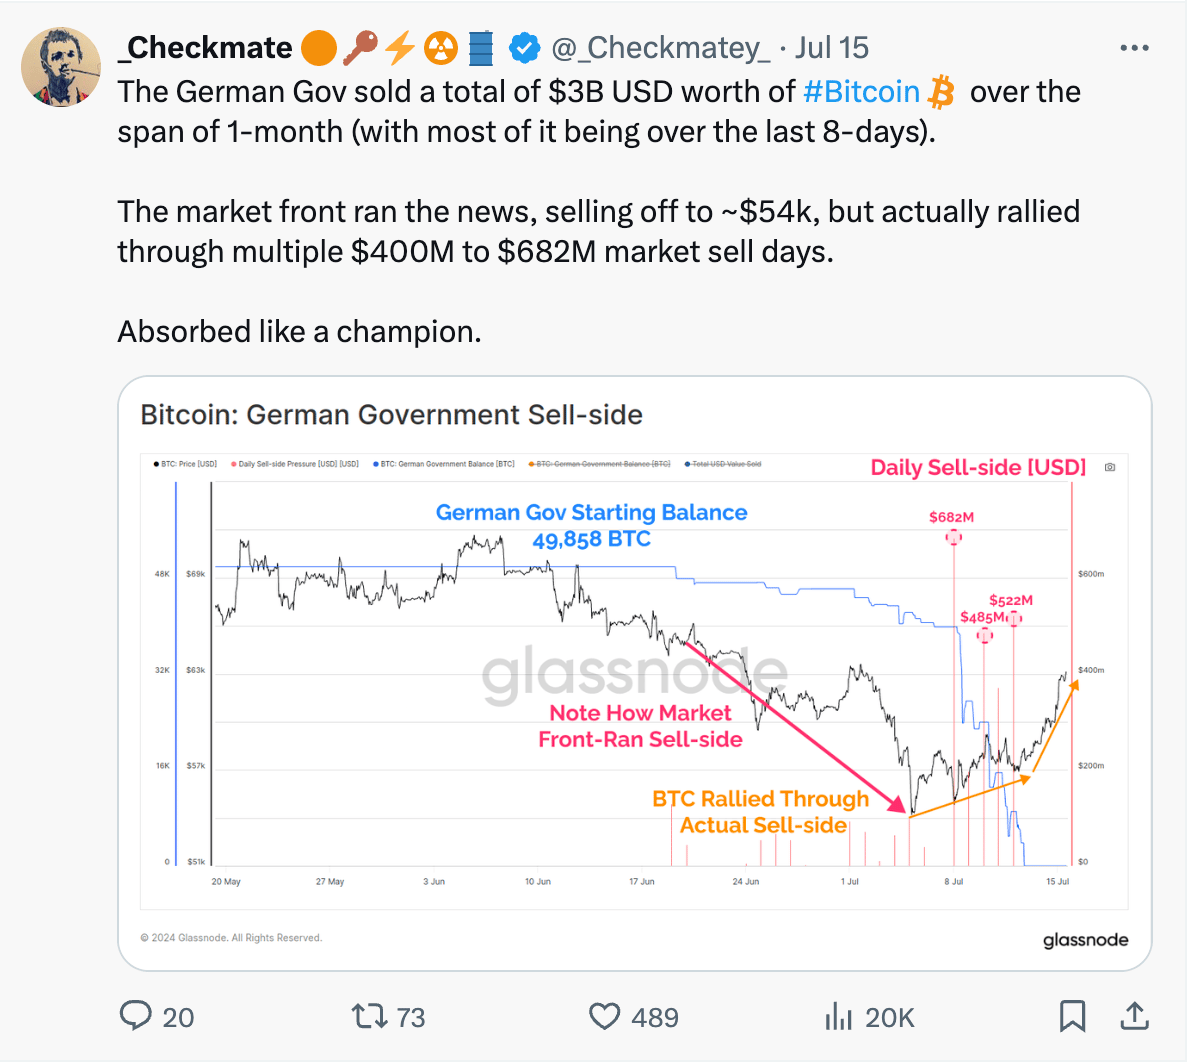This screenshot has width=1192, height=1062.
Task: Click the repost arrows icon
Action: click(x=369, y=1016)
